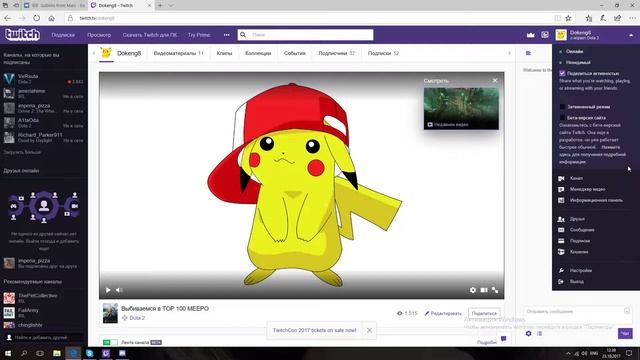This screenshot has height=360, width=640.
Task: Switch to Видеоматериалы tab
Action: [x=178, y=53]
